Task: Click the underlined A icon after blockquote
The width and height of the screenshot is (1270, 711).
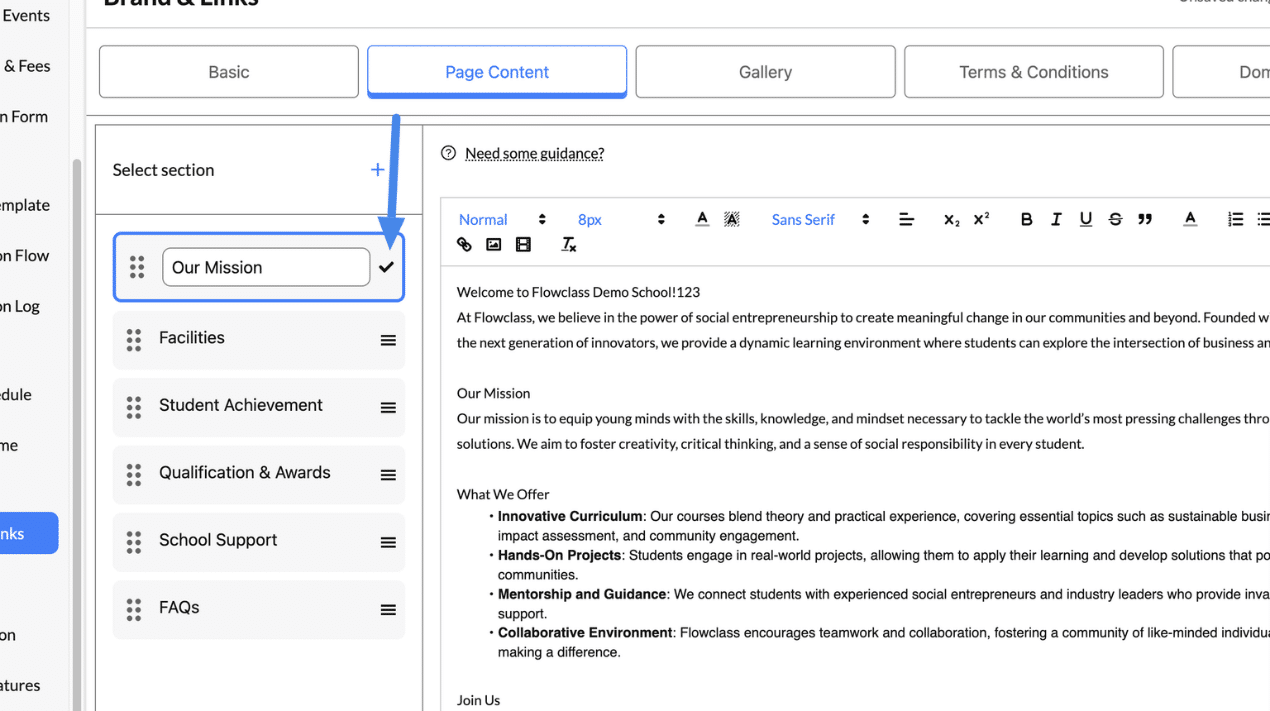Action: pyautogui.click(x=1190, y=219)
